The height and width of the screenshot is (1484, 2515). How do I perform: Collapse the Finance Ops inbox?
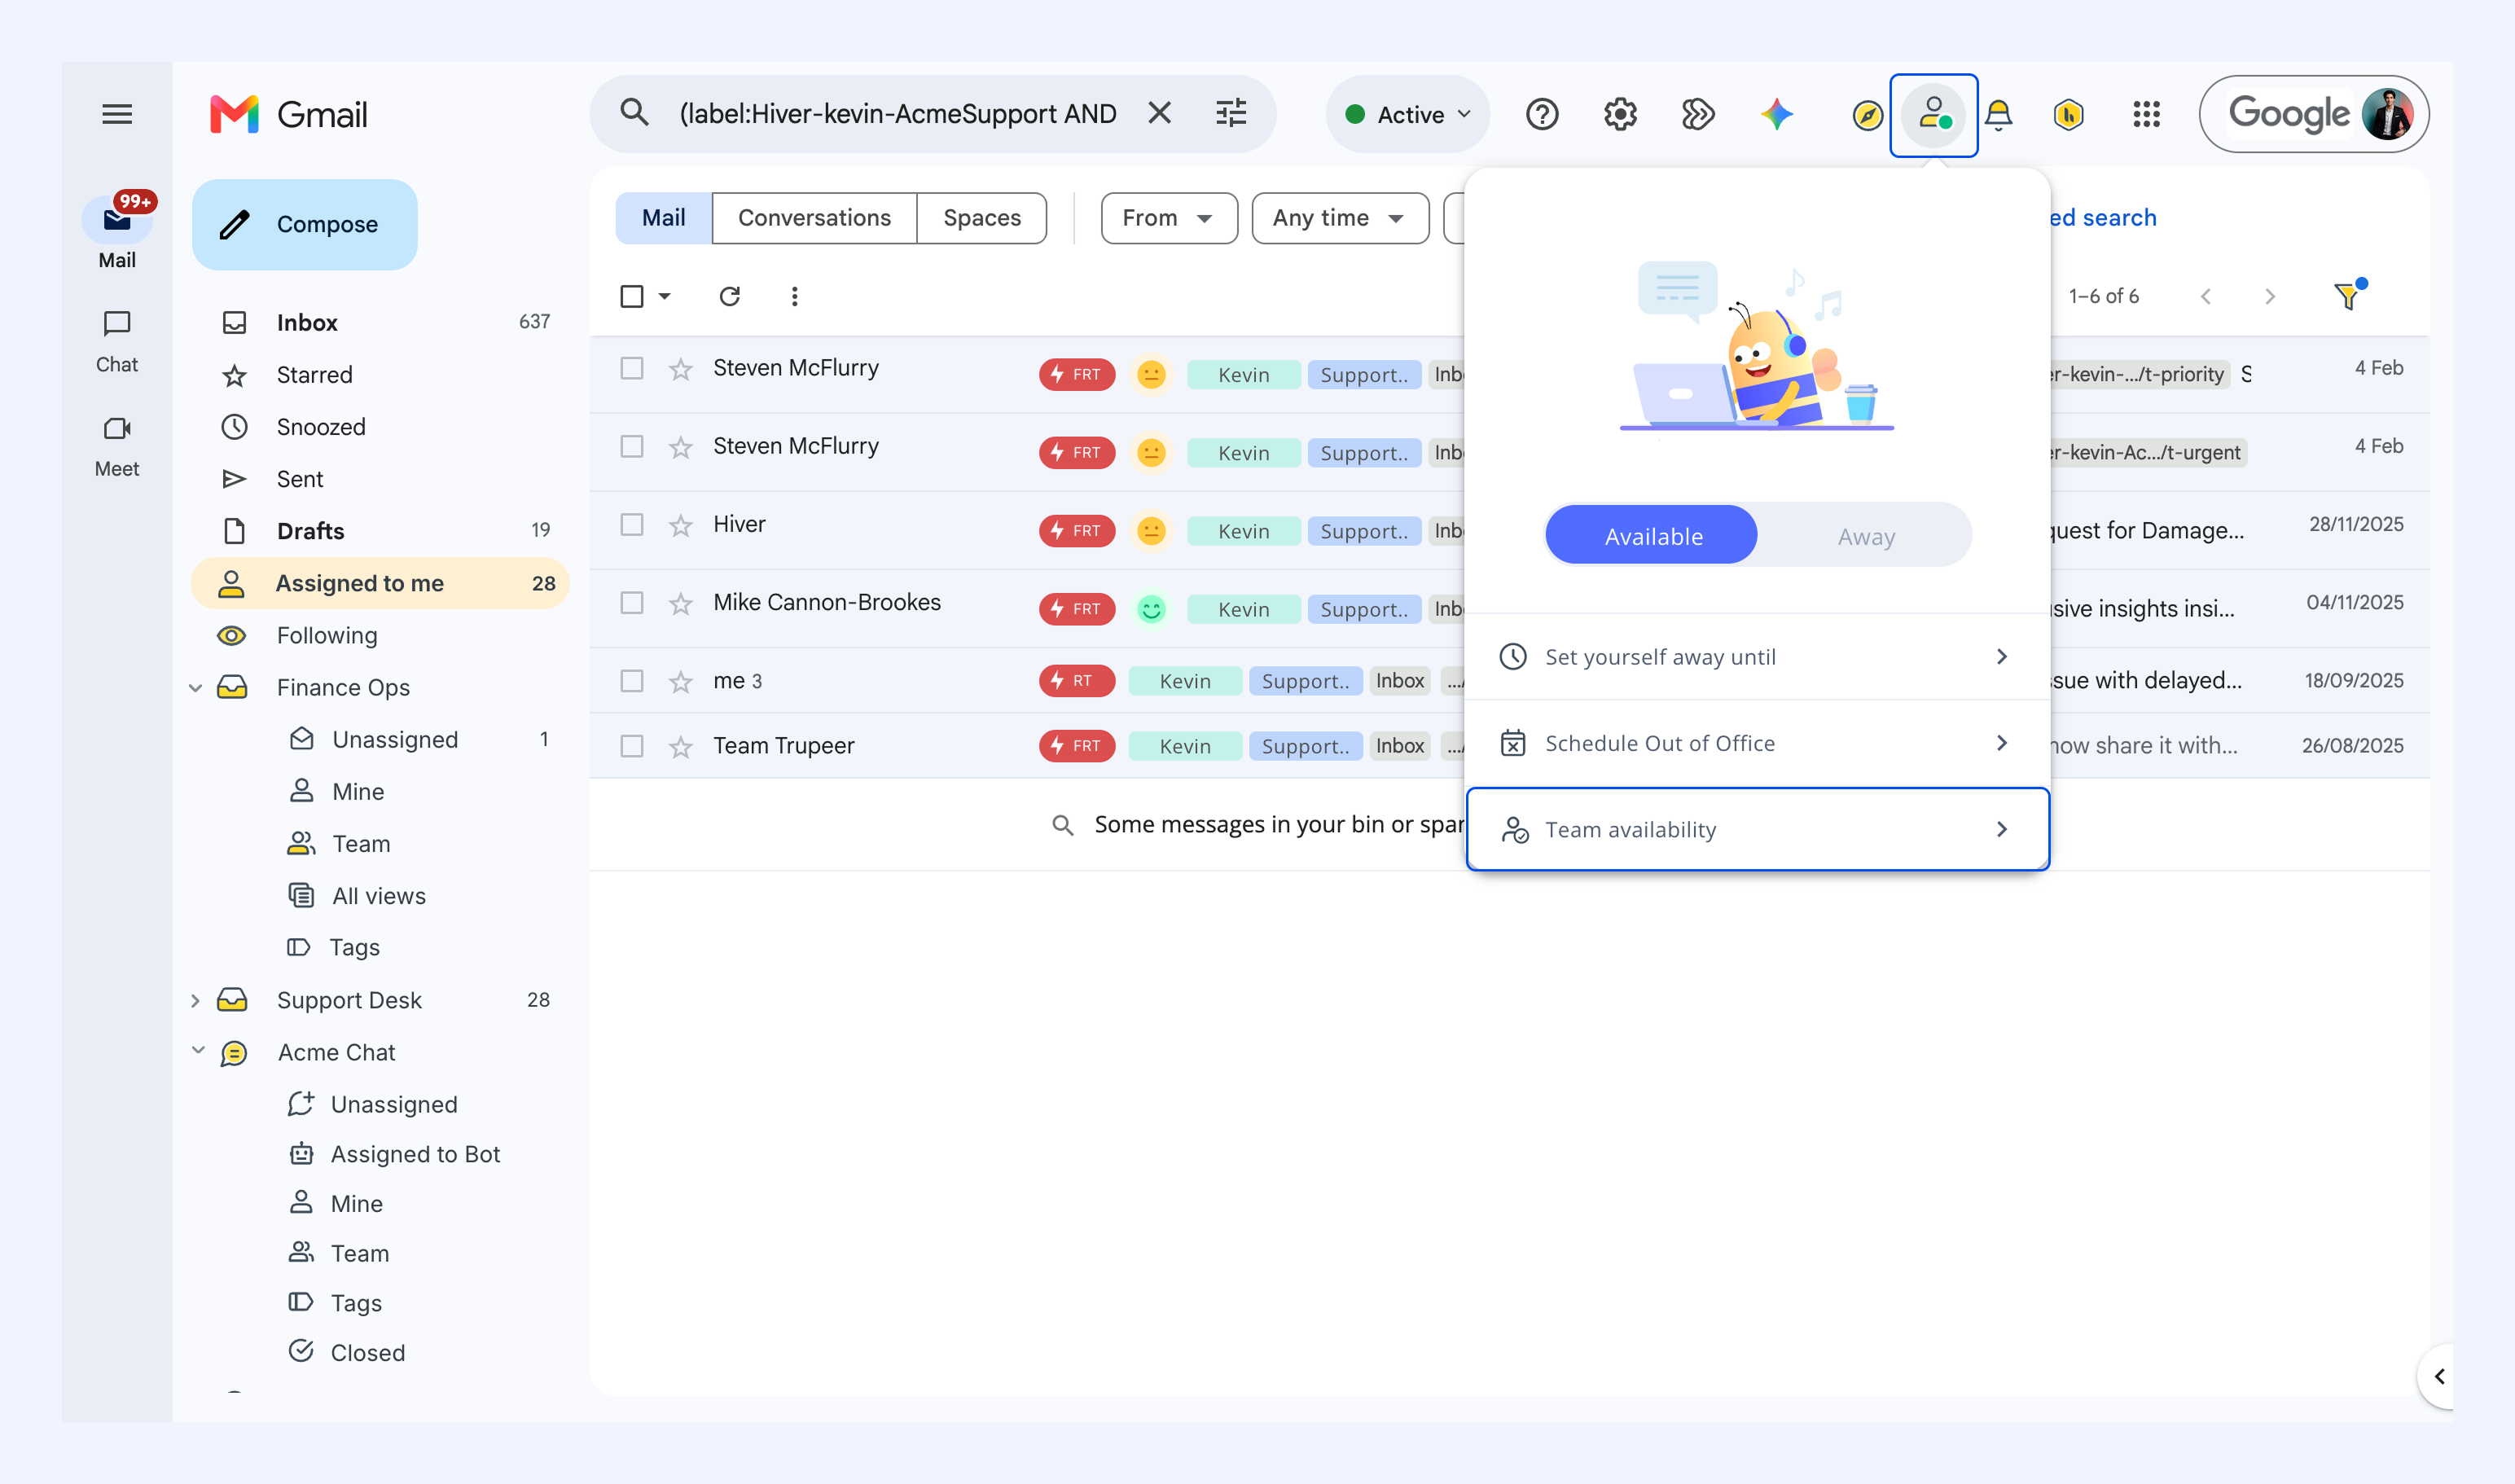(x=196, y=687)
